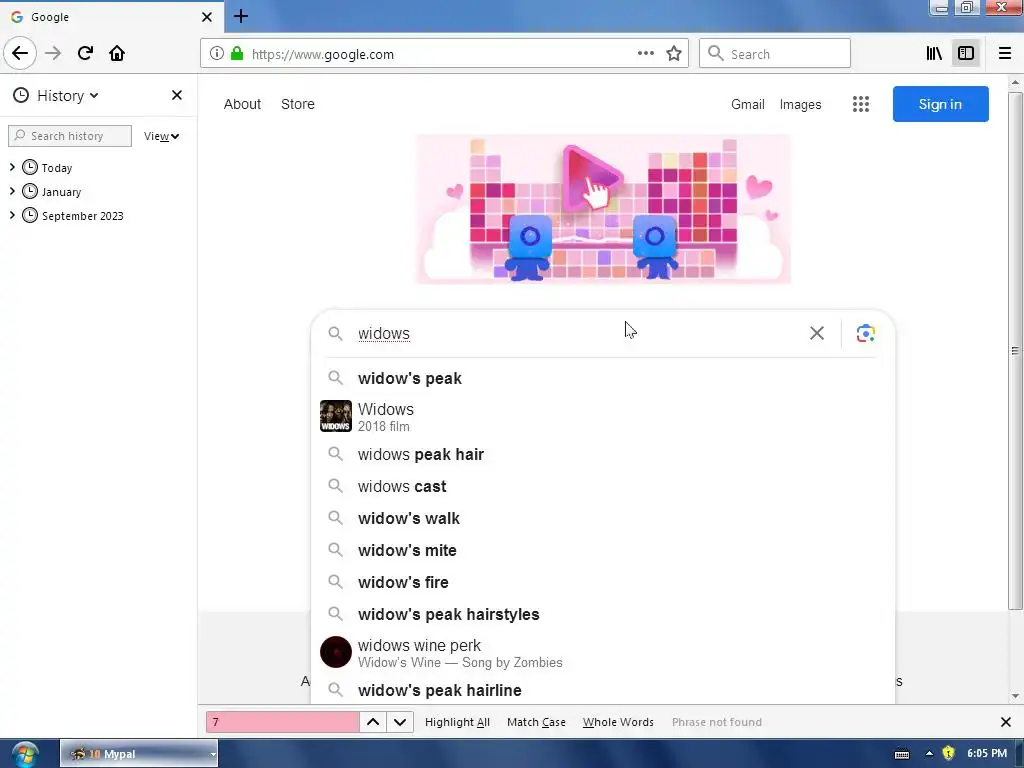Open the Google apps grid

(x=861, y=104)
